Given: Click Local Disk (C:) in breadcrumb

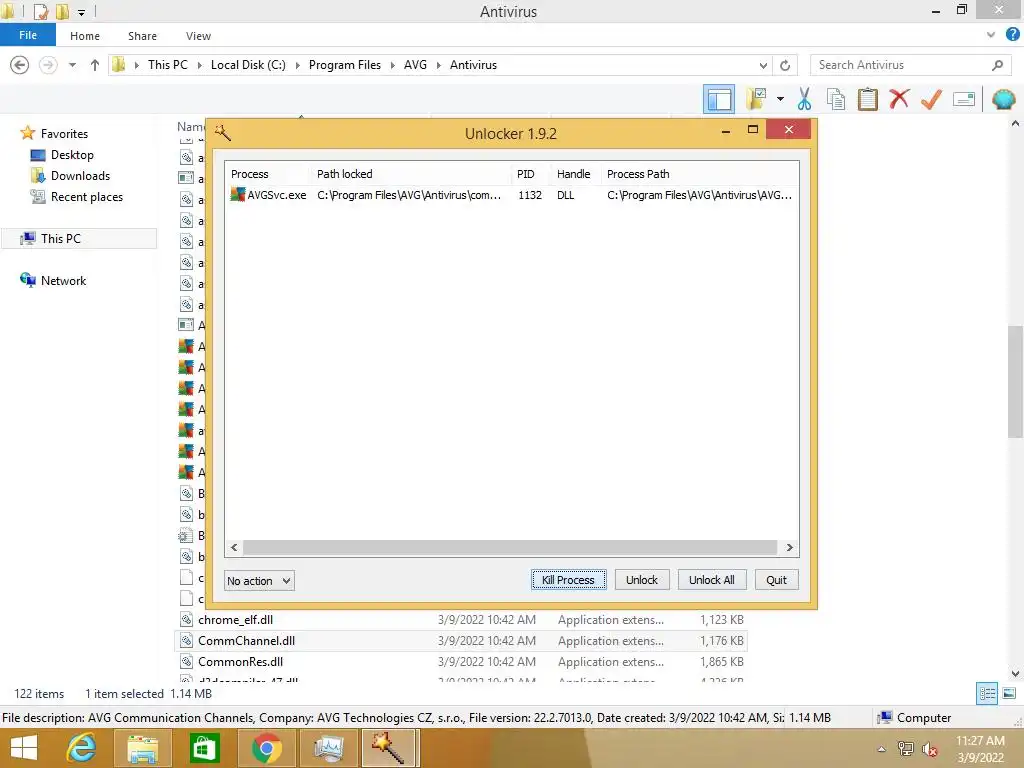Looking at the screenshot, I should pos(248,65).
